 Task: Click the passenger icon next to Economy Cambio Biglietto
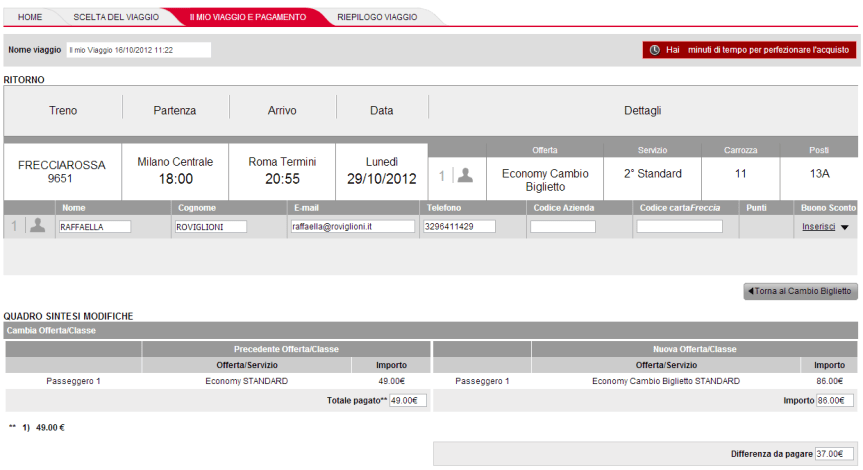click(x=465, y=175)
